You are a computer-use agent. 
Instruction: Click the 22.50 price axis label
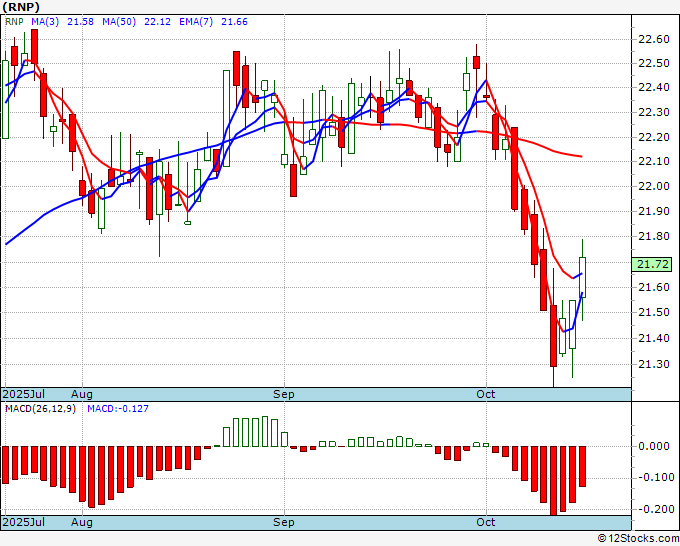[654, 63]
